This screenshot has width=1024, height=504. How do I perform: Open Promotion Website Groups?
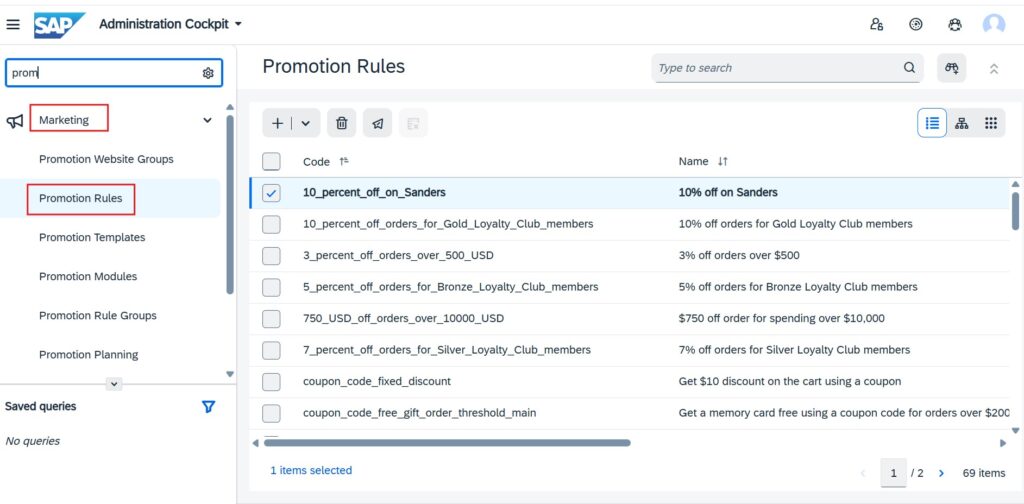click(106, 159)
